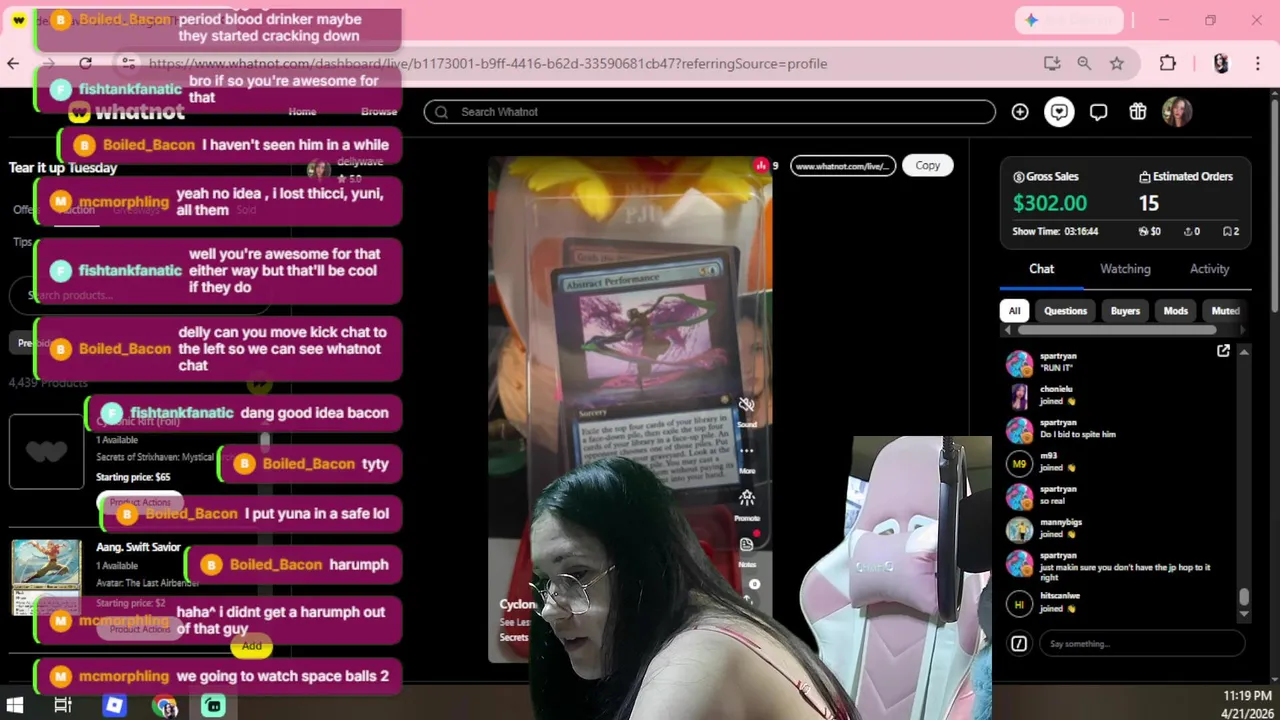Viewport: 1280px width, 720px height.
Task: Open Aang, Swift Savior product thumbnail
Action: [x=46, y=577]
